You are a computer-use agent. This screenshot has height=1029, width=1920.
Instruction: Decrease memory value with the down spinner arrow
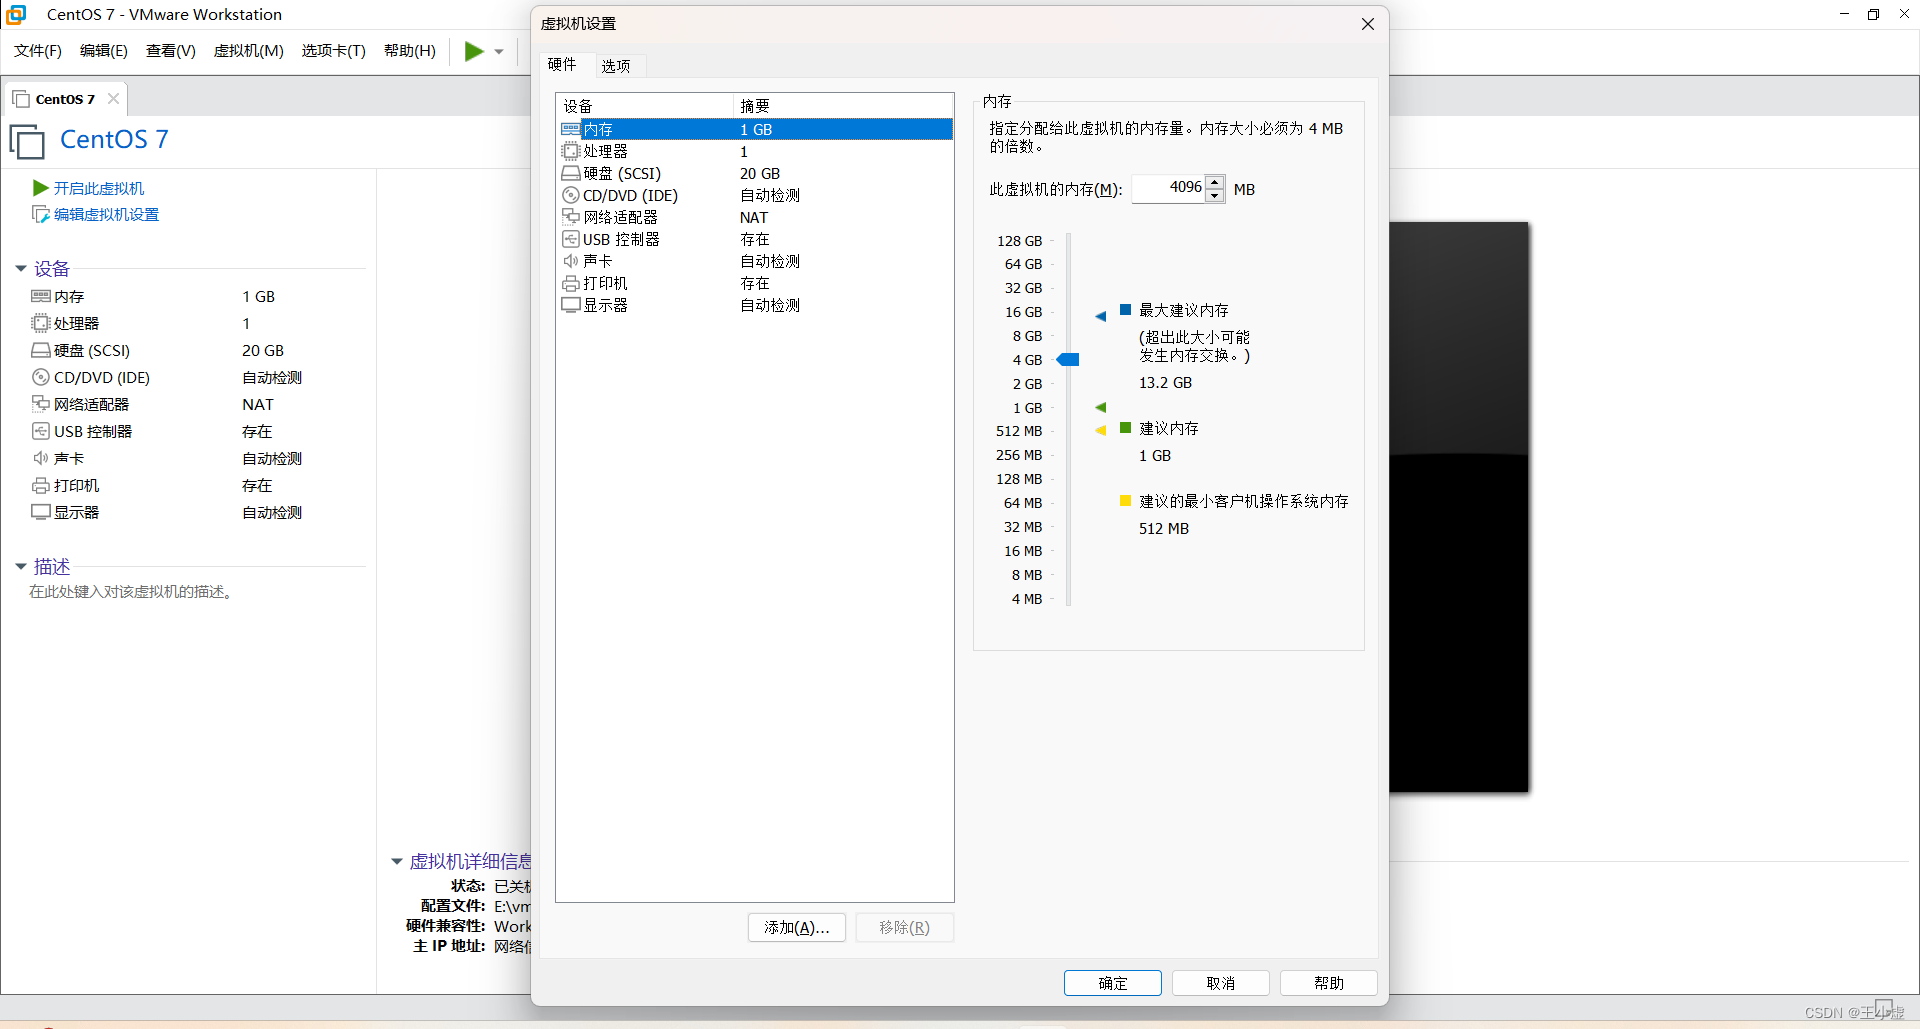click(1215, 195)
